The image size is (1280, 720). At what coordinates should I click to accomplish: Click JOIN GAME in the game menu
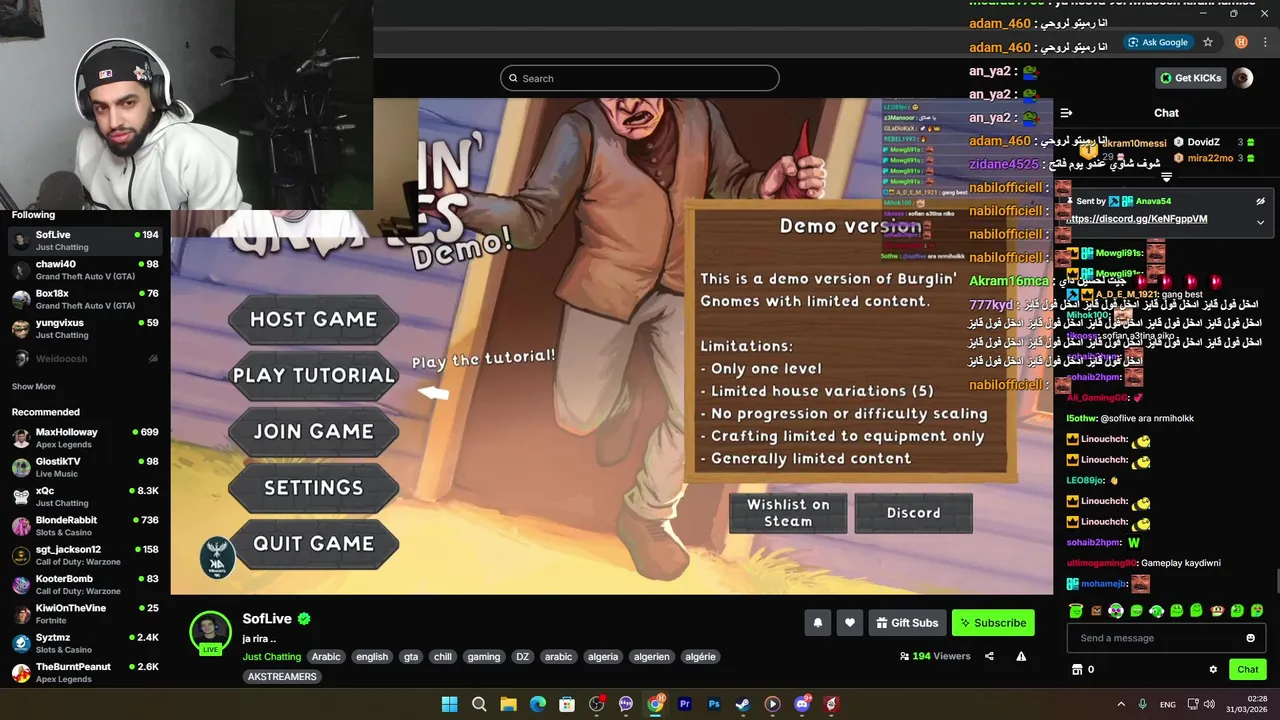click(x=313, y=431)
